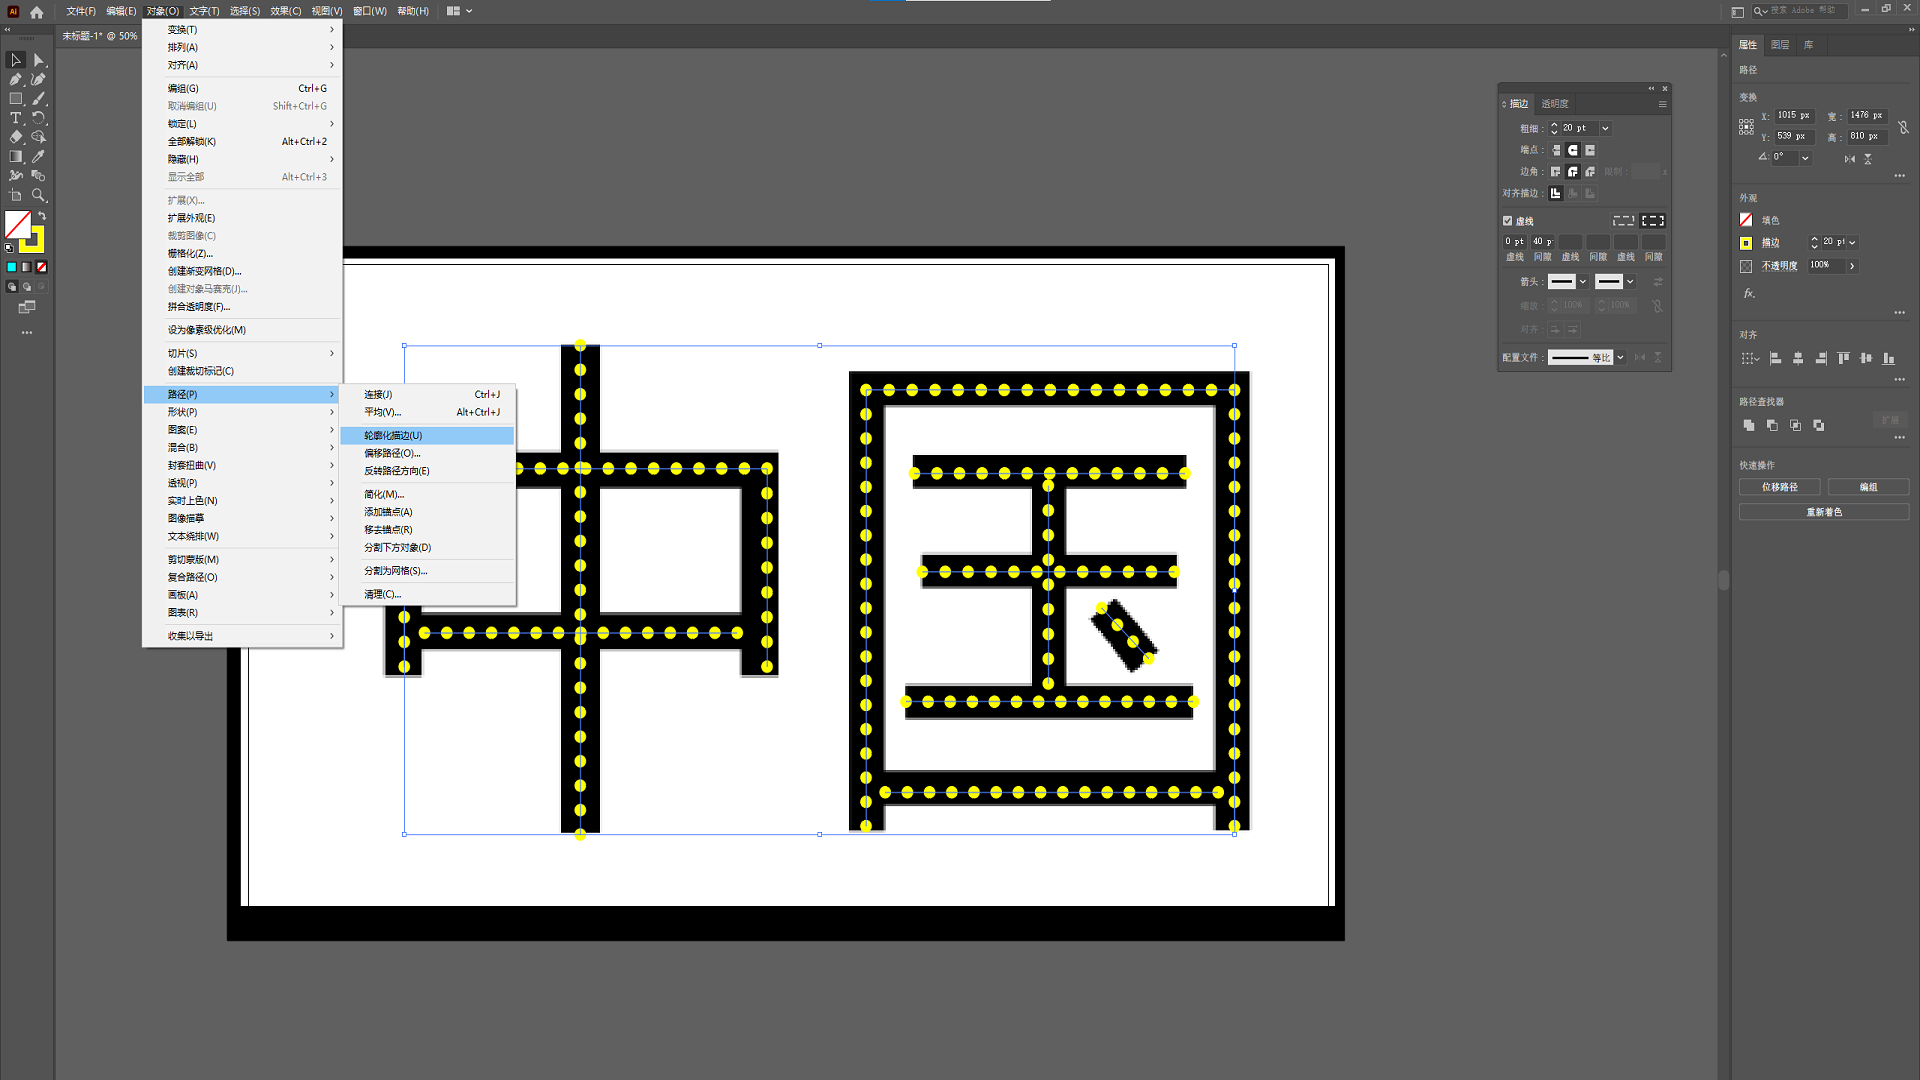
Task: Click the round cap stroke icon
Action: pos(1573,150)
